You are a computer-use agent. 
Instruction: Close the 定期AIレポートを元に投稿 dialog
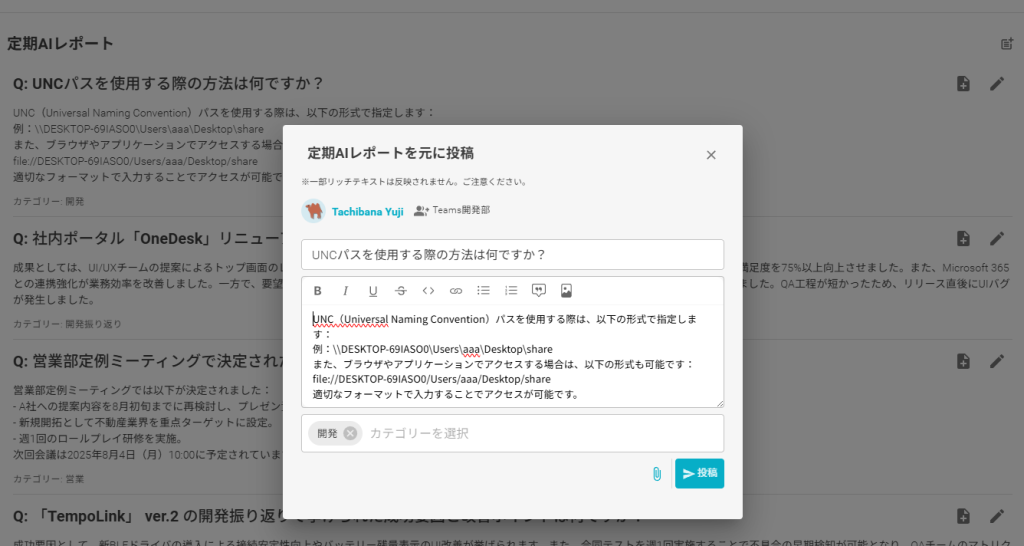711,155
